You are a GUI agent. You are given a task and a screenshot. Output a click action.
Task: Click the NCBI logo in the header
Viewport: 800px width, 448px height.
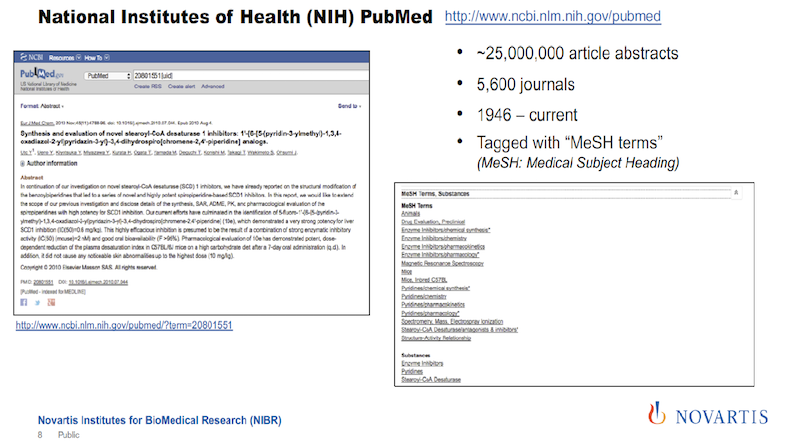coord(32,57)
